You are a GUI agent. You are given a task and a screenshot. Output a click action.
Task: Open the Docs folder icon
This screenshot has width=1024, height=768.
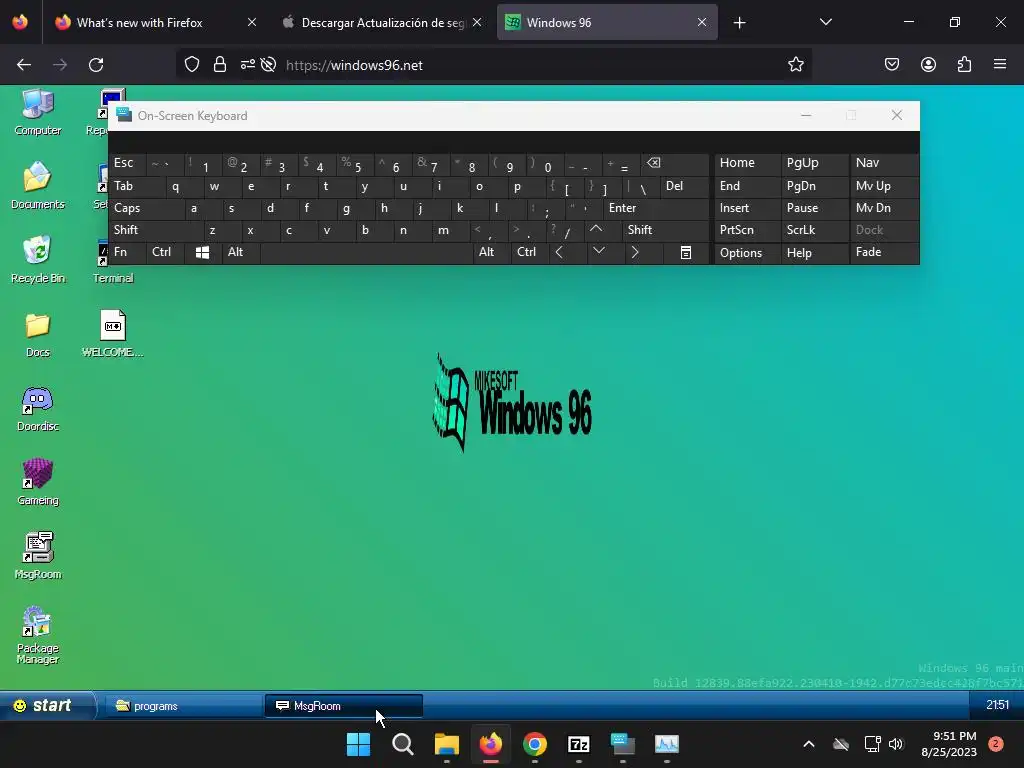point(38,334)
